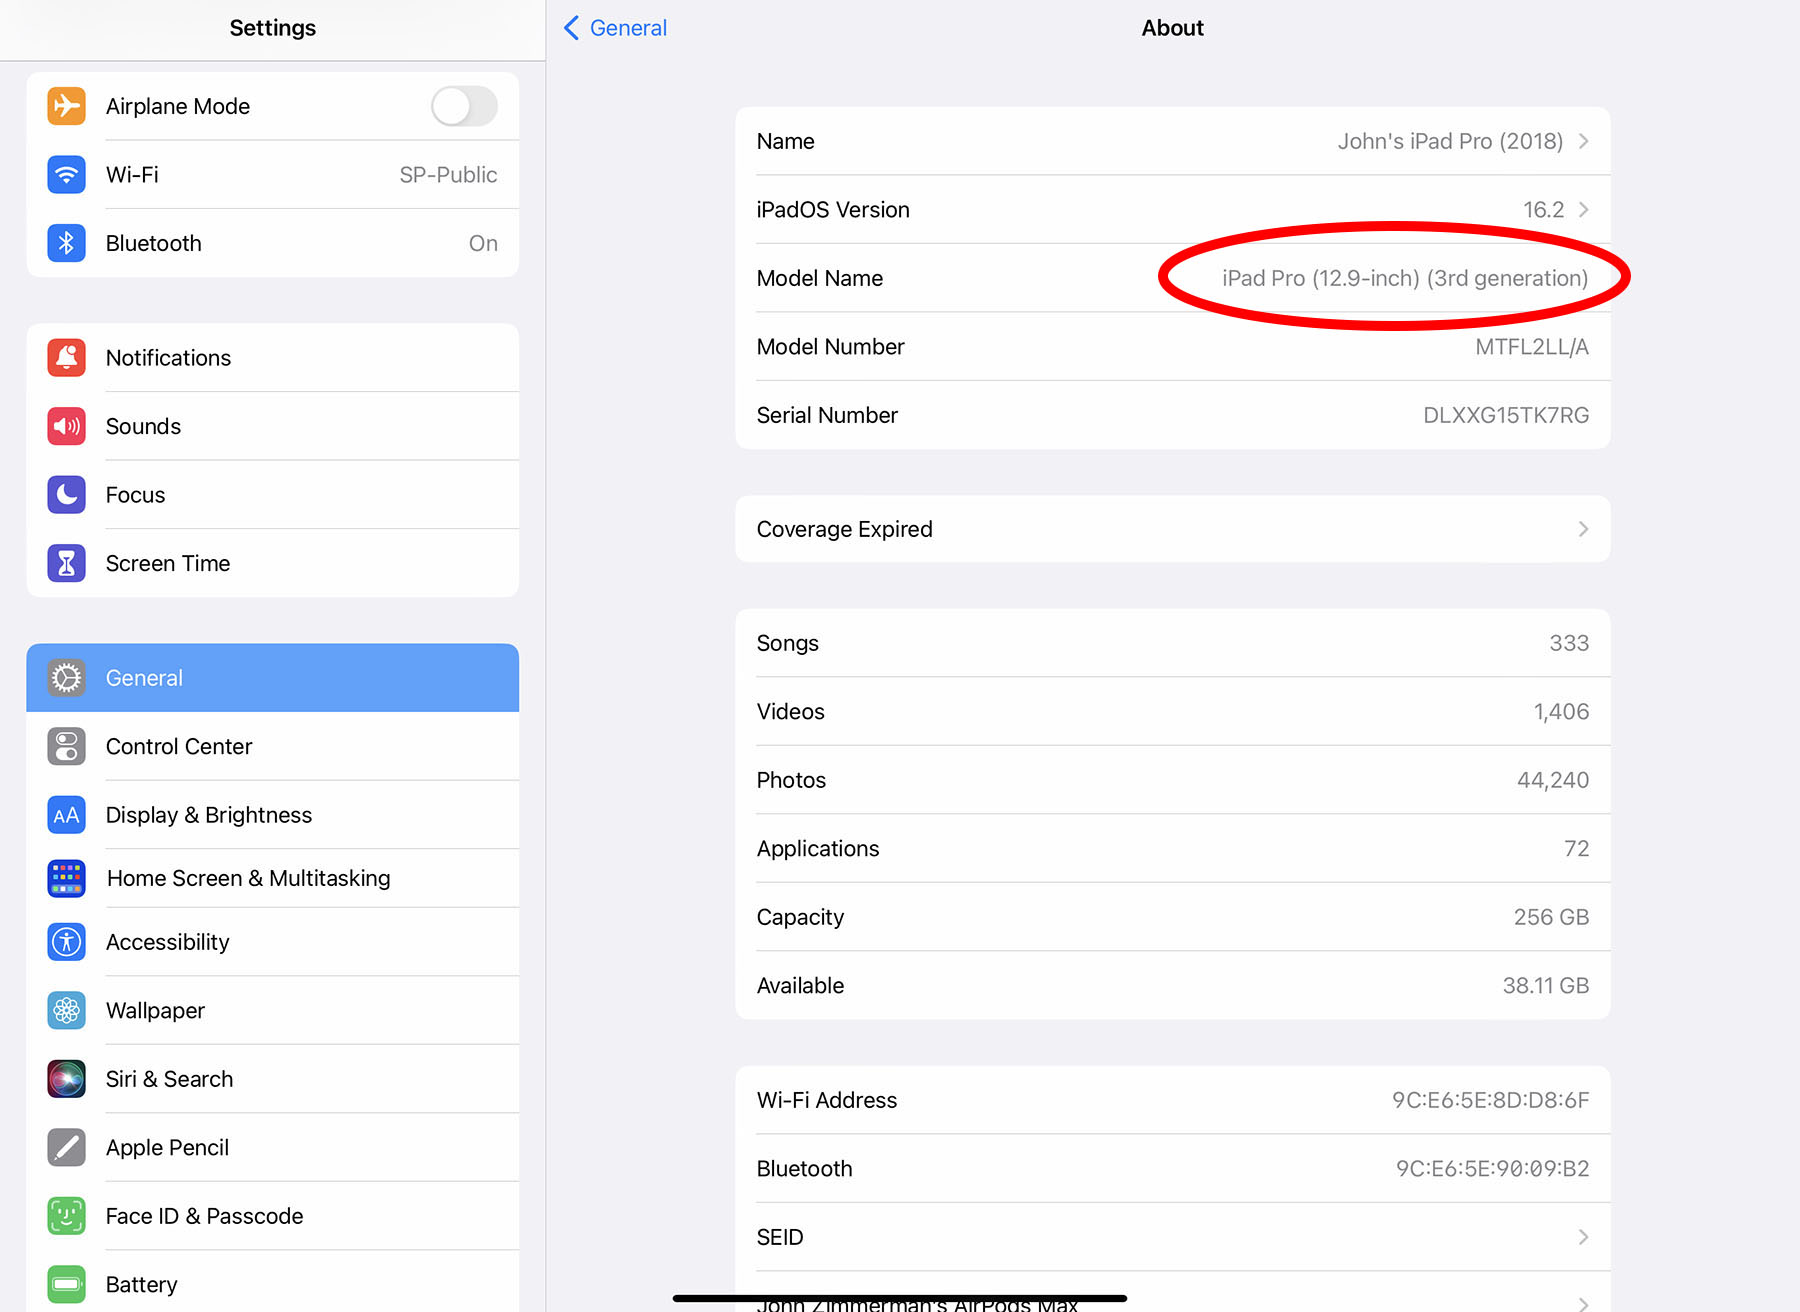1800x1312 pixels.
Task: Tap the General back button
Action: [612, 27]
